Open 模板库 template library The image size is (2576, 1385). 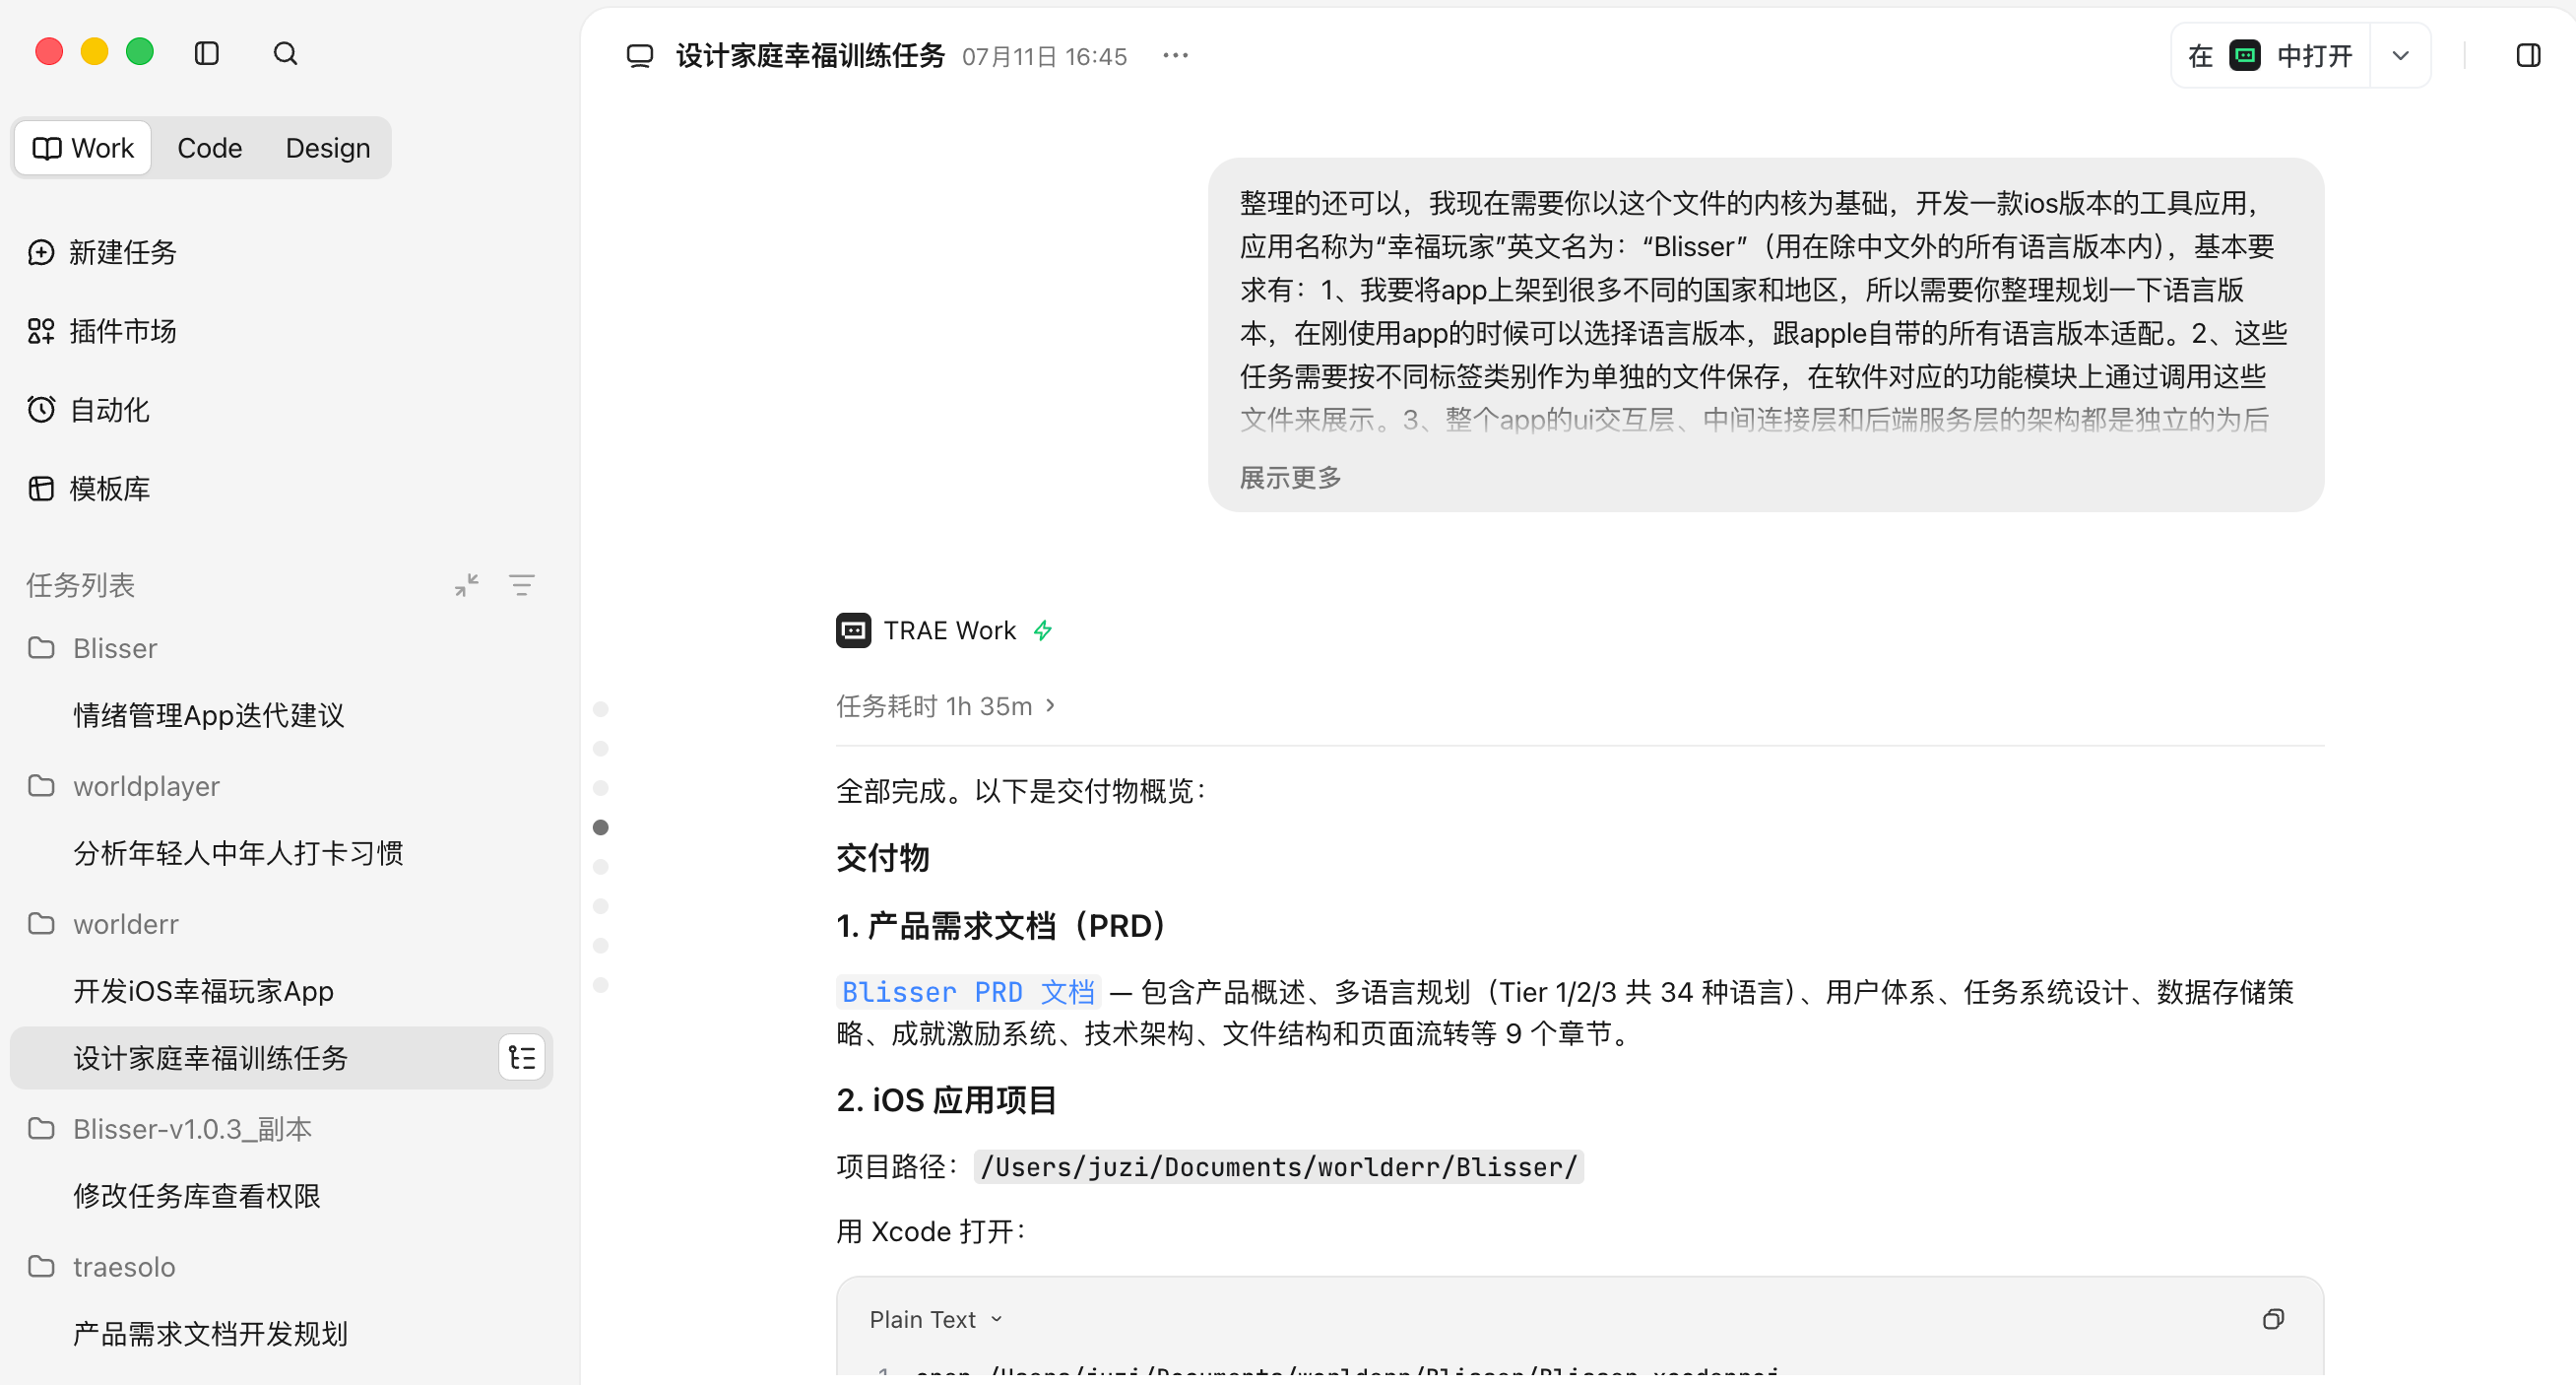89,489
